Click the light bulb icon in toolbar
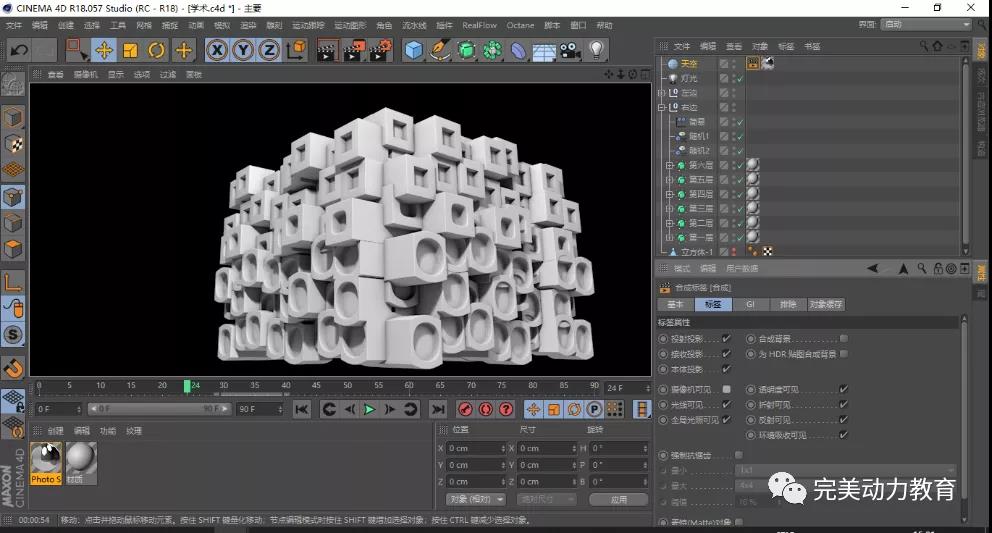The image size is (992, 533). pyautogui.click(x=597, y=50)
